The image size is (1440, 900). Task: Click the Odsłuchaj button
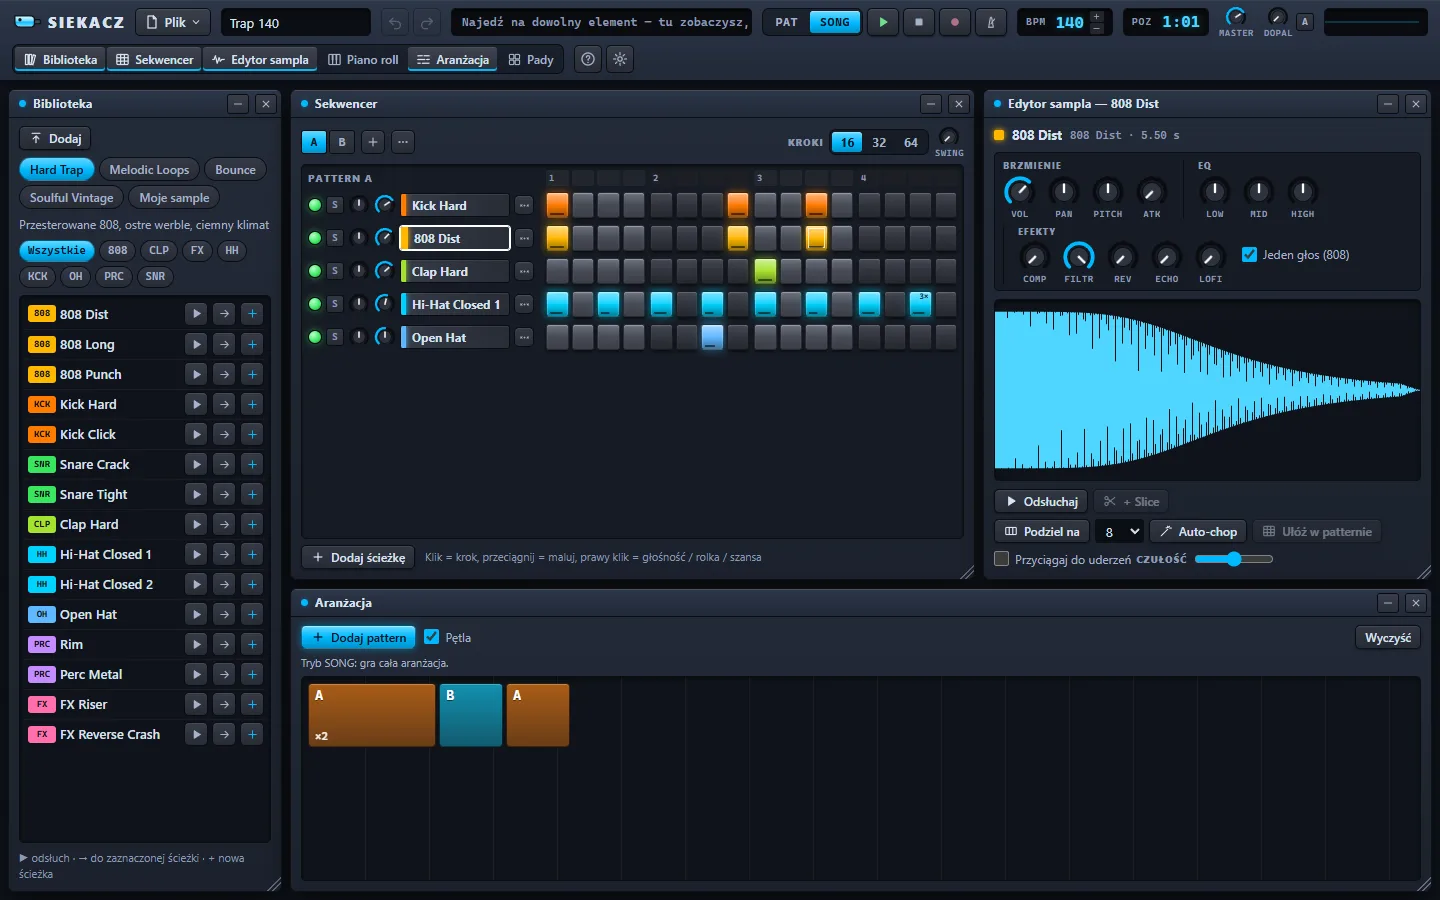(1041, 501)
